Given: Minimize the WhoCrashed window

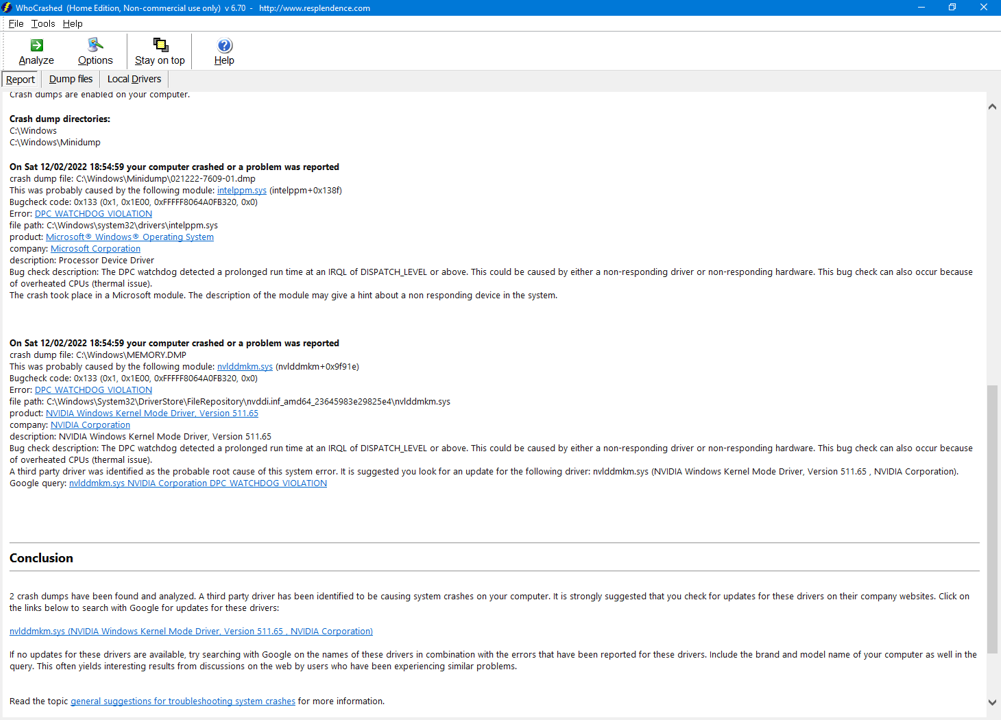Looking at the screenshot, I should (x=921, y=8).
